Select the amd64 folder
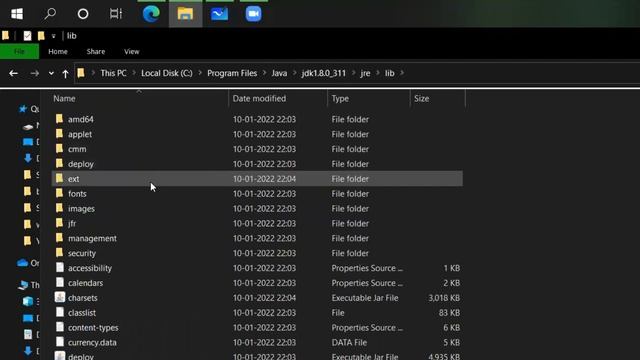This screenshot has height=360, width=640. coord(81,119)
